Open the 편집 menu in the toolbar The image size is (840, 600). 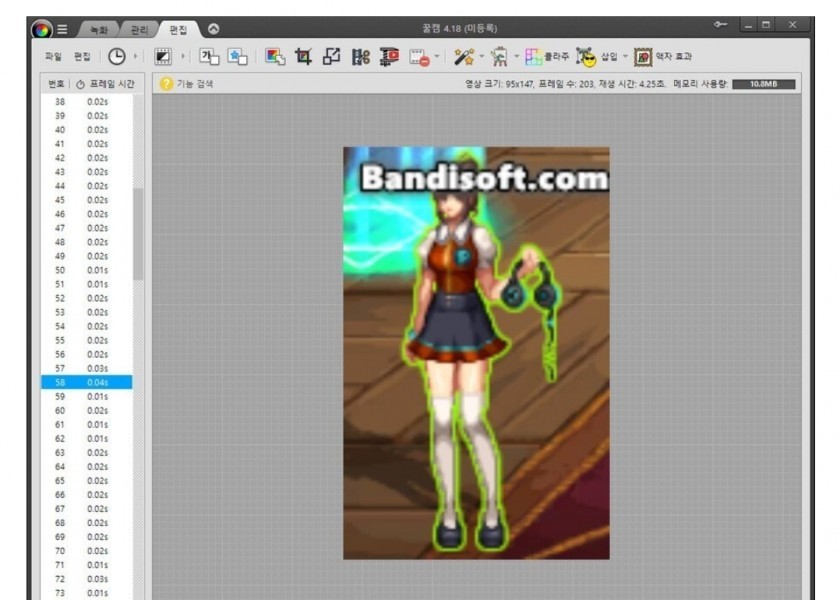(82, 57)
